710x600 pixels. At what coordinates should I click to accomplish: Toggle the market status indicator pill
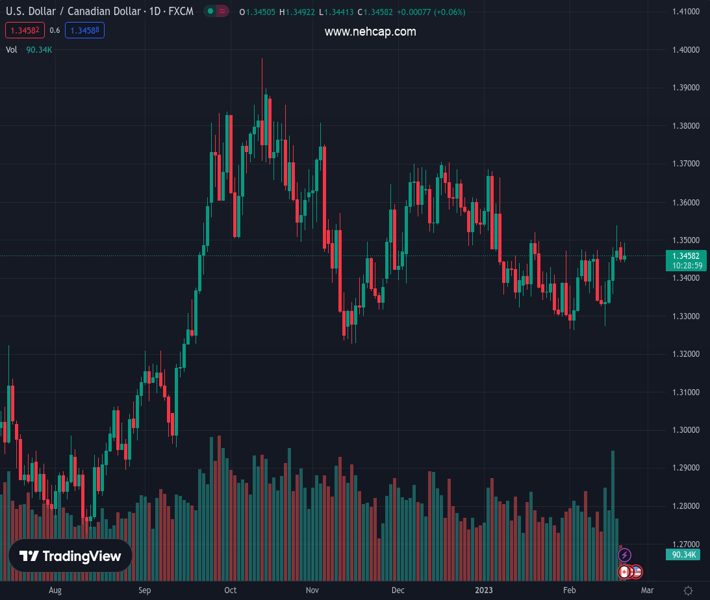point(215,11)
